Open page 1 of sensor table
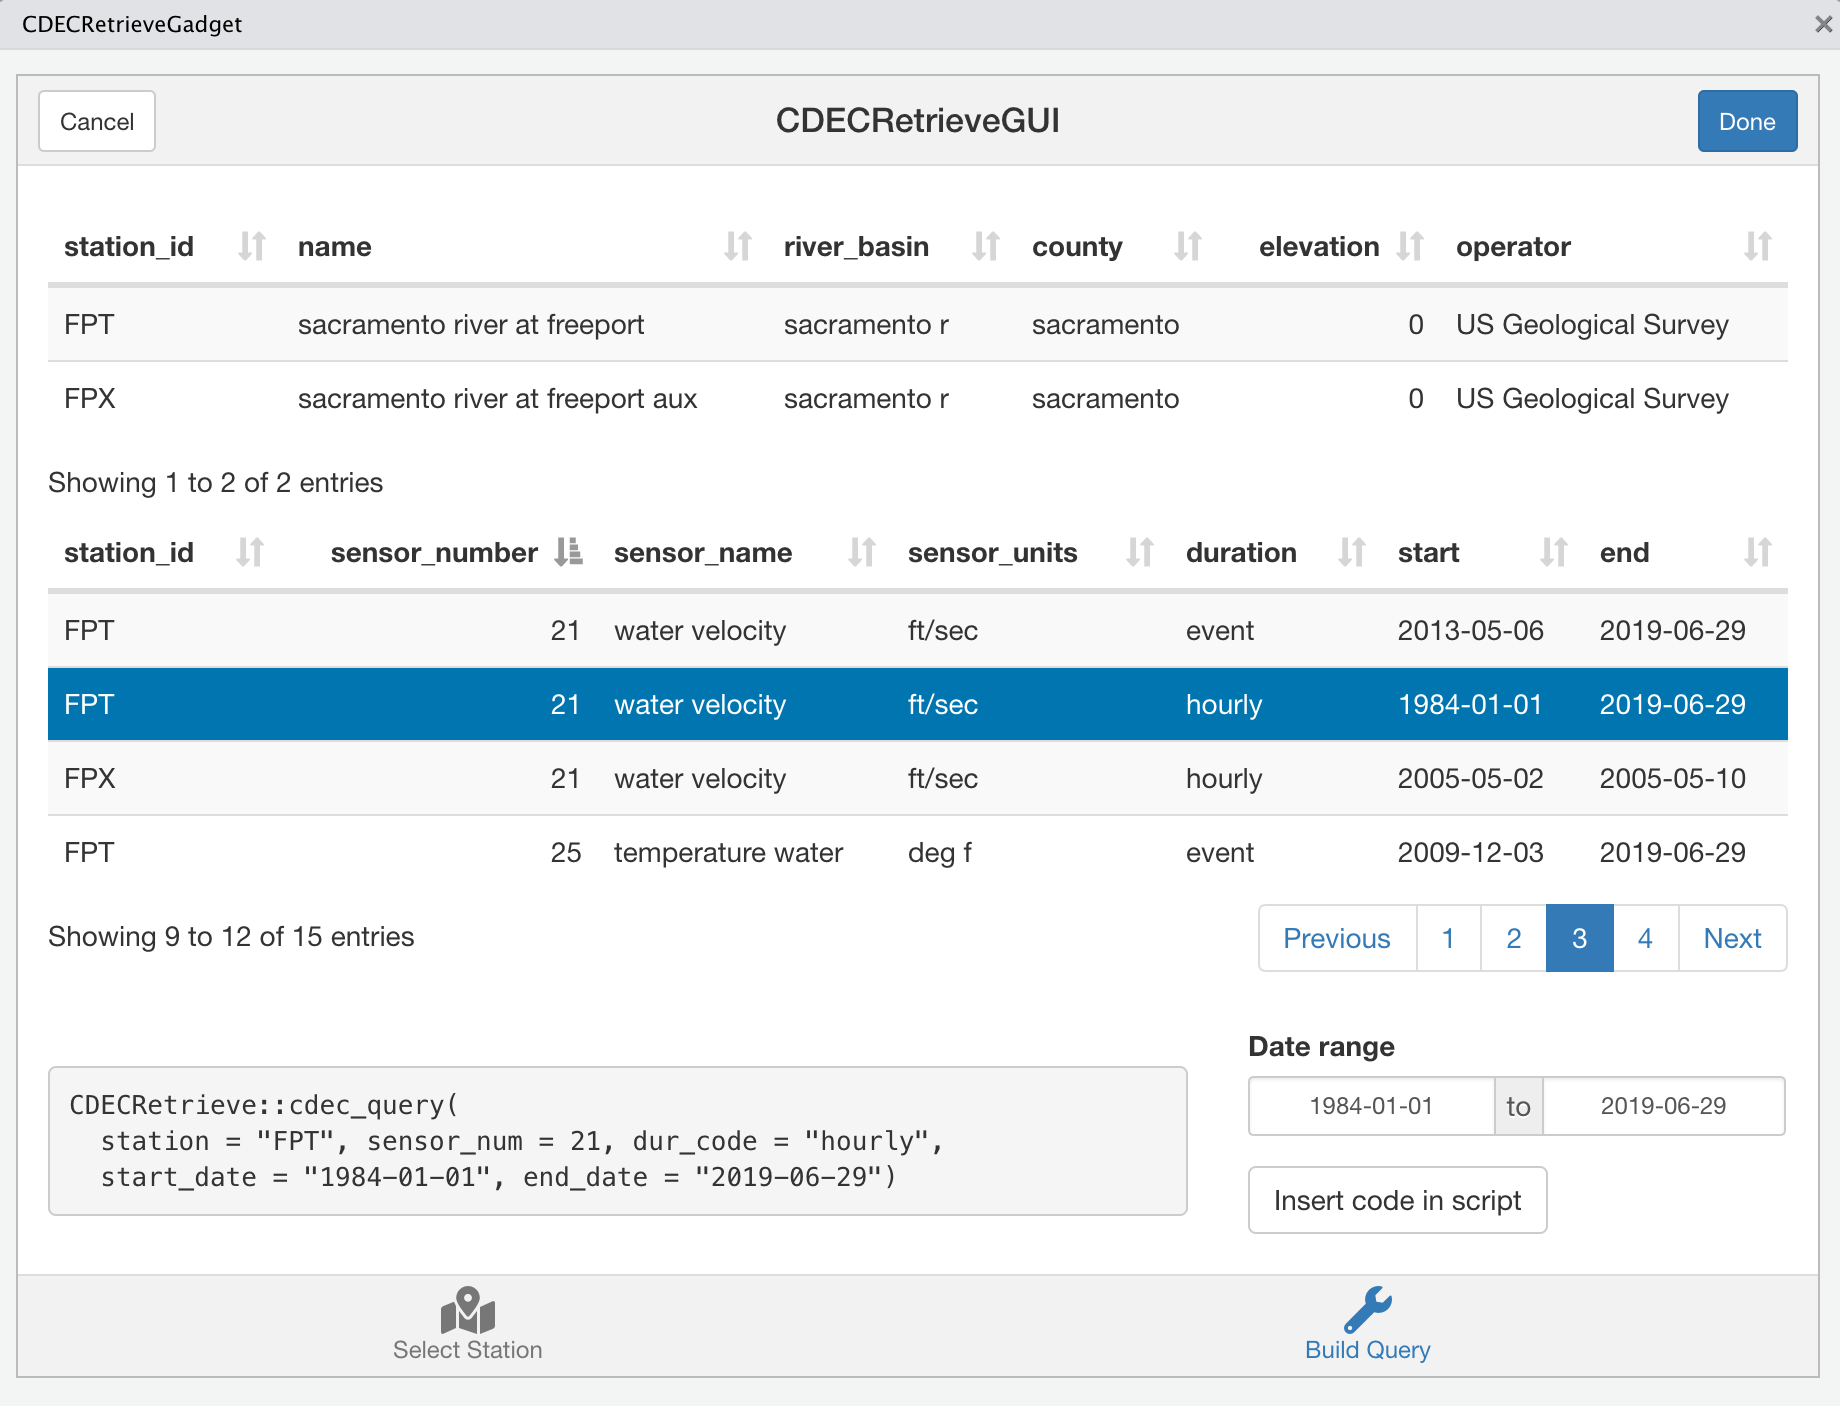Image resolution: width=1840 pixels, height=1406 pixels. coord(1448,938)
